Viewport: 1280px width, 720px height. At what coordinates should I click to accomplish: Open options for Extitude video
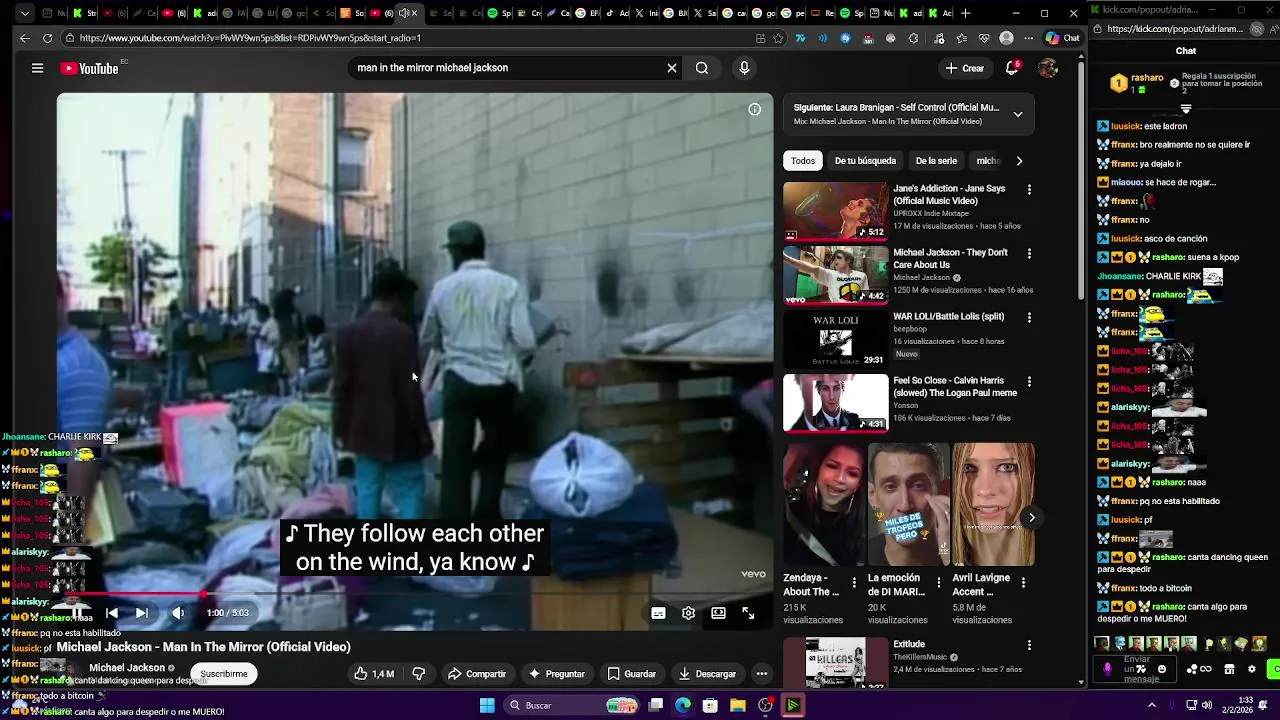point(1029,646)
